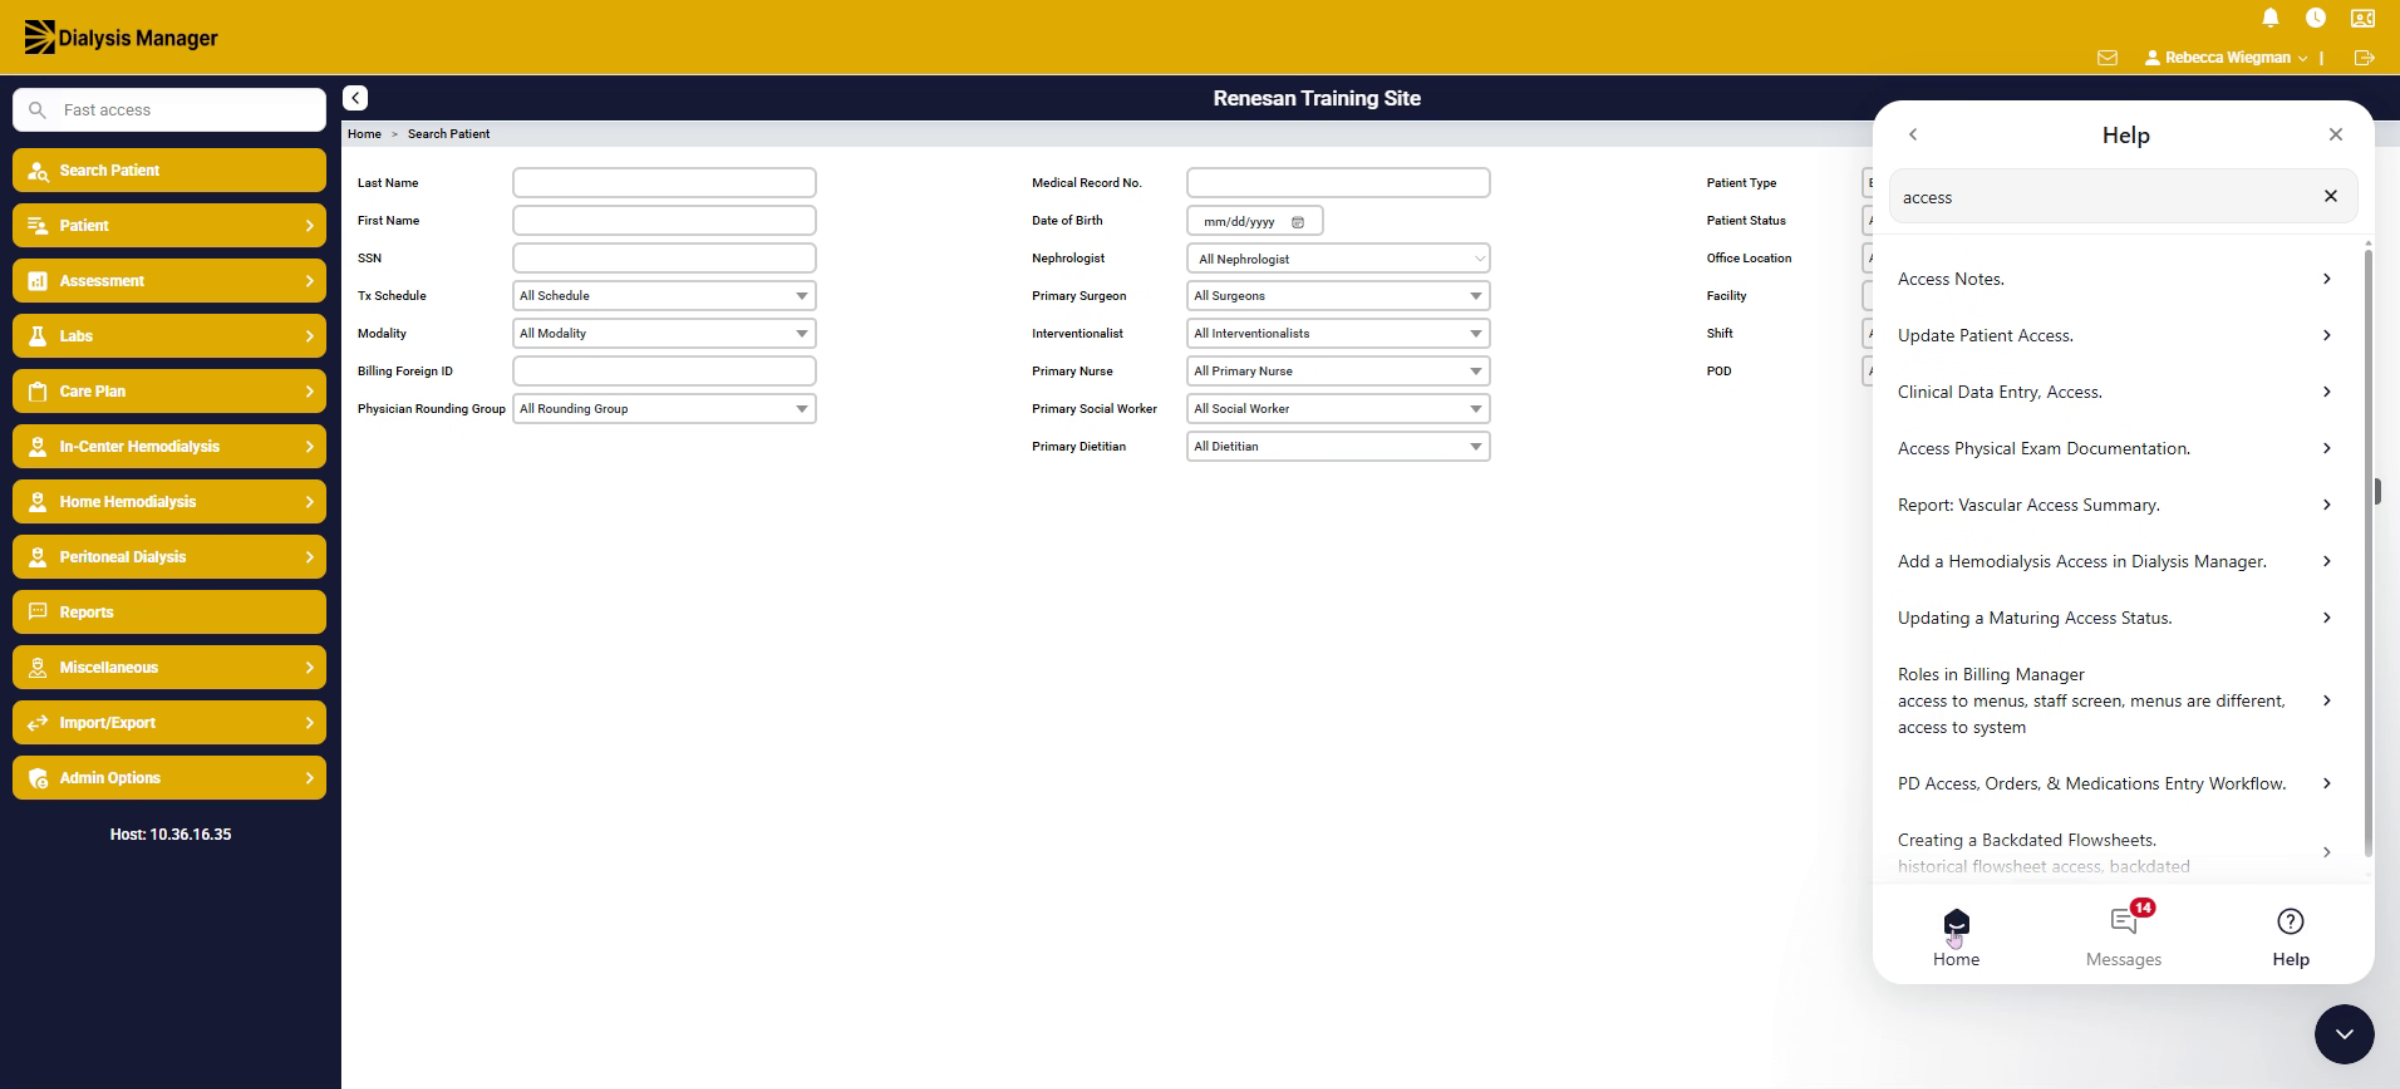The height and width of the screenshot is (1089, 2400).
Task: Click the contact card icon in header
Action: click(2362, 17)
